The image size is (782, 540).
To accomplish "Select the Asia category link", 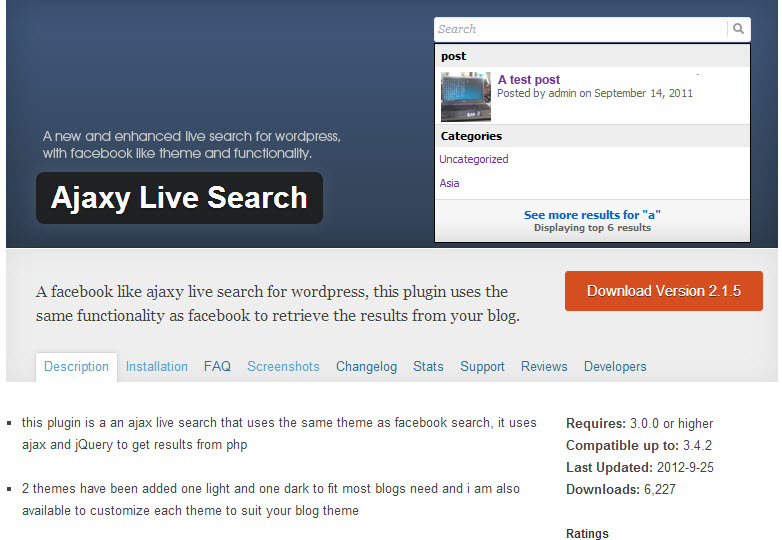I will (449, 183).
